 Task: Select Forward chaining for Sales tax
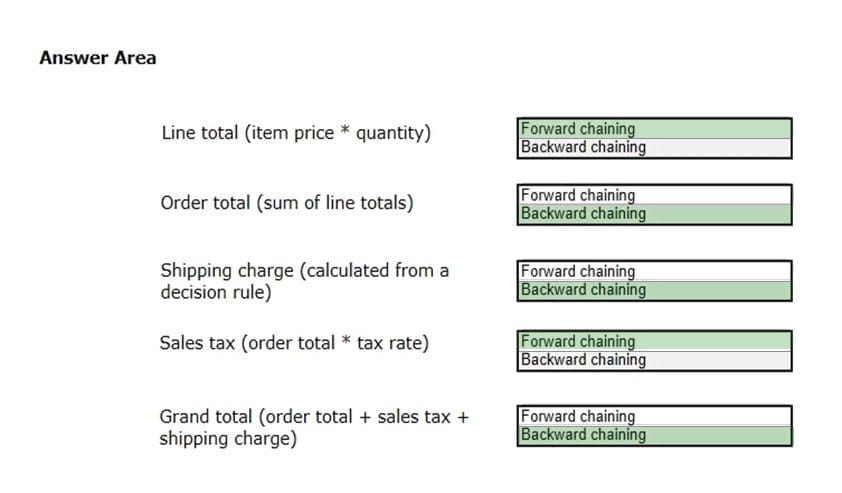click(x=654, y=341)
